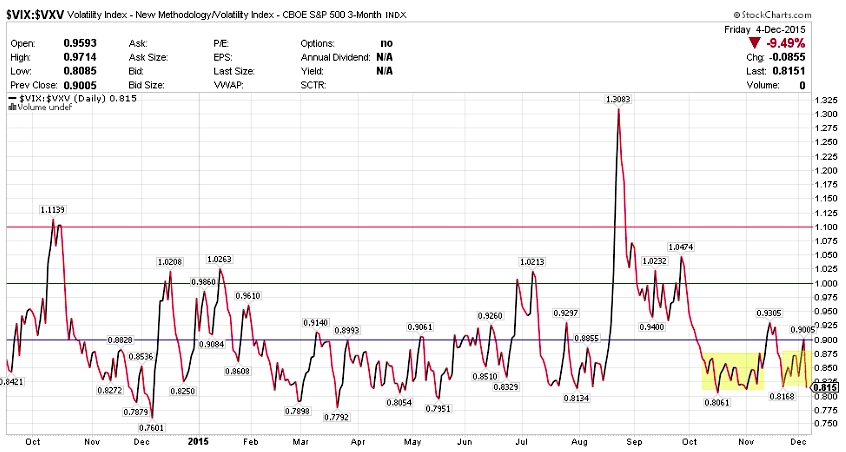The image size is (846, 452).
Task: Select the StockCharts.com copyright label
Action: 772,15
